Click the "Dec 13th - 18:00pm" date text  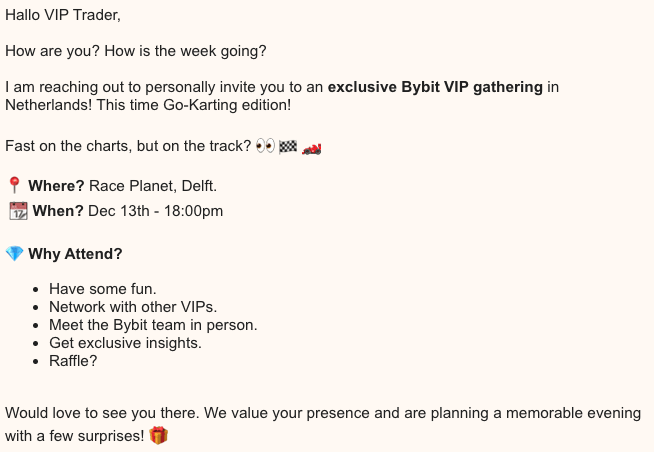point(155,211)
